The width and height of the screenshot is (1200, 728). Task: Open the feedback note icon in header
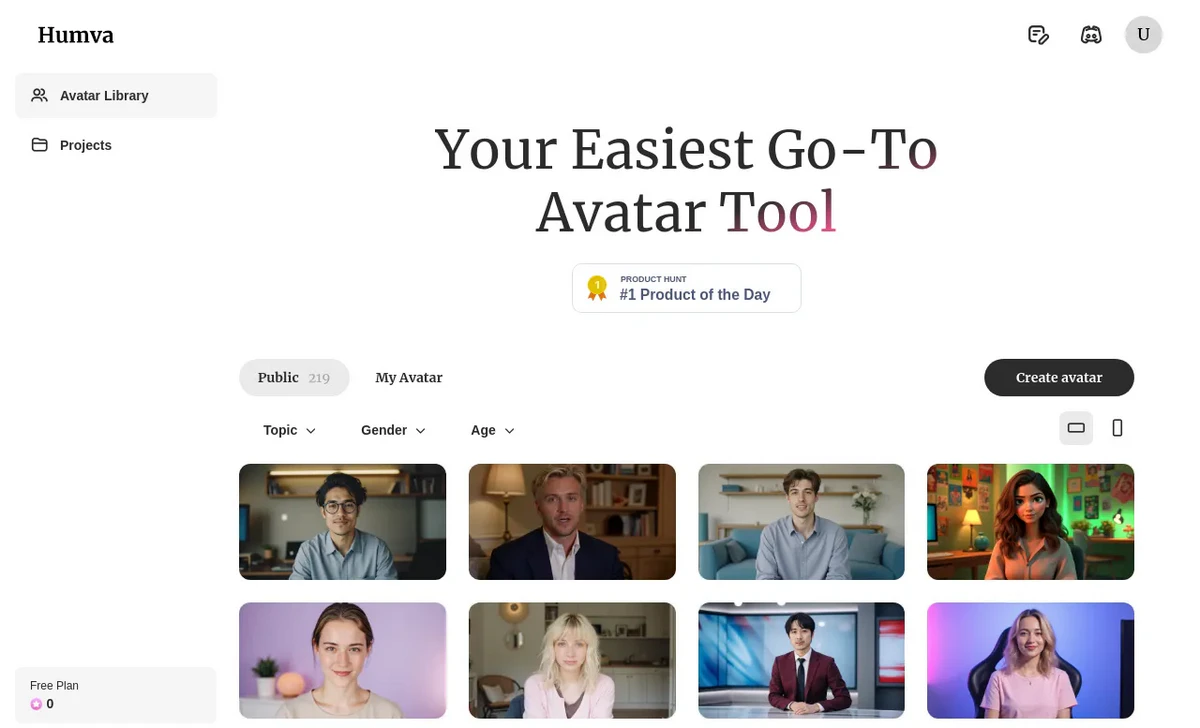tap(1038, 35)
